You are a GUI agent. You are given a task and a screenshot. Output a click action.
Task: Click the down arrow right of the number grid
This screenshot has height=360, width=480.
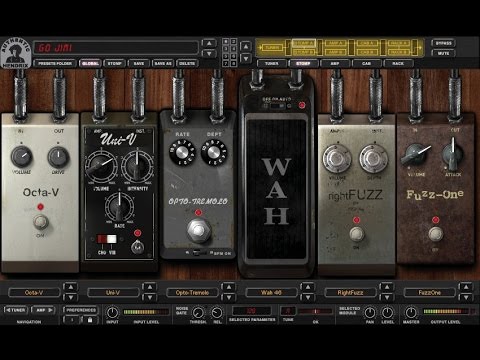point(246,59)
